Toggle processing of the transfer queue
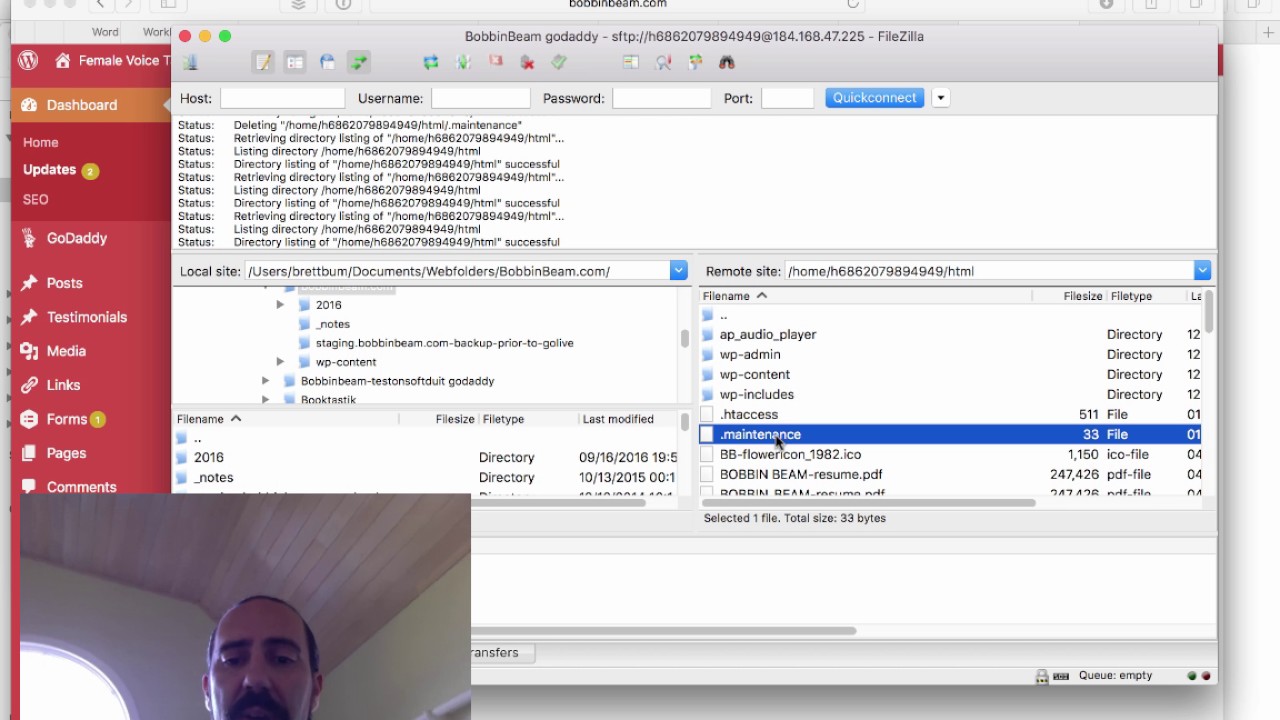 463,62
